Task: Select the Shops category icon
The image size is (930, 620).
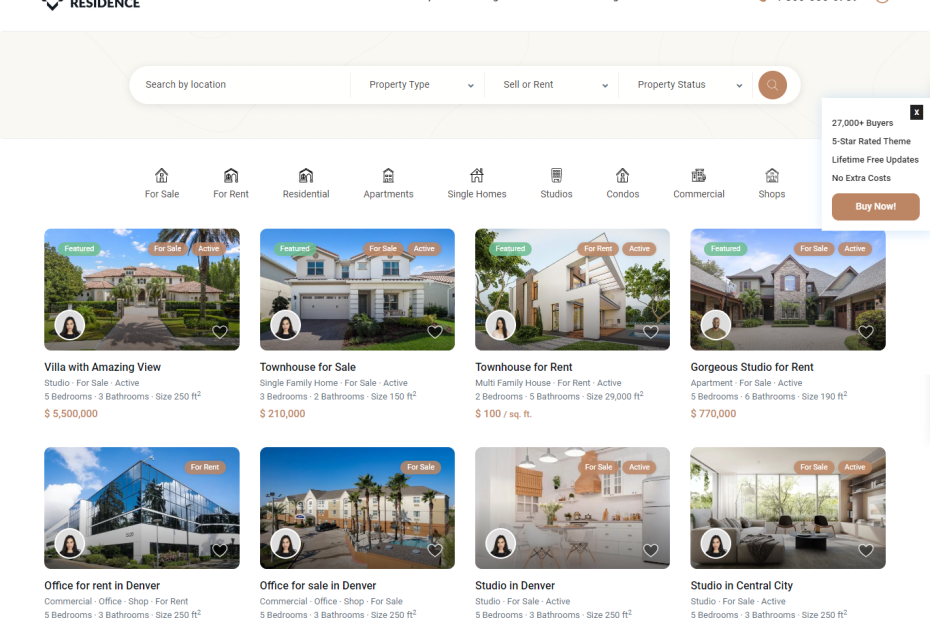Action: point(772,176)
